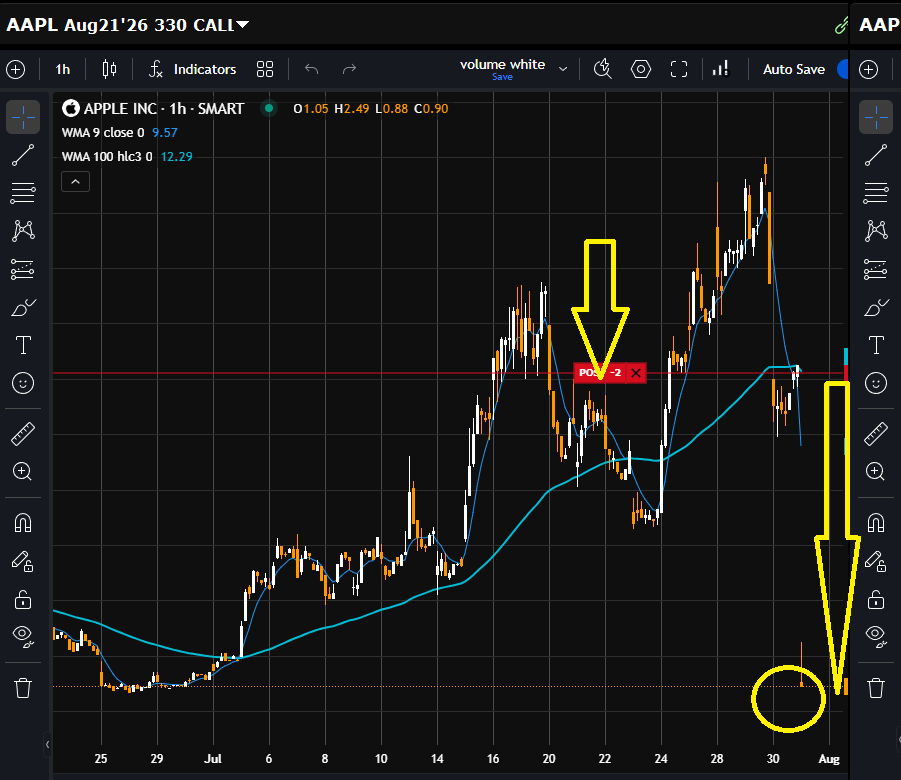The image size is (901, 780).
Task: Save the volume white layout
Action: click(x=502, y=77)
